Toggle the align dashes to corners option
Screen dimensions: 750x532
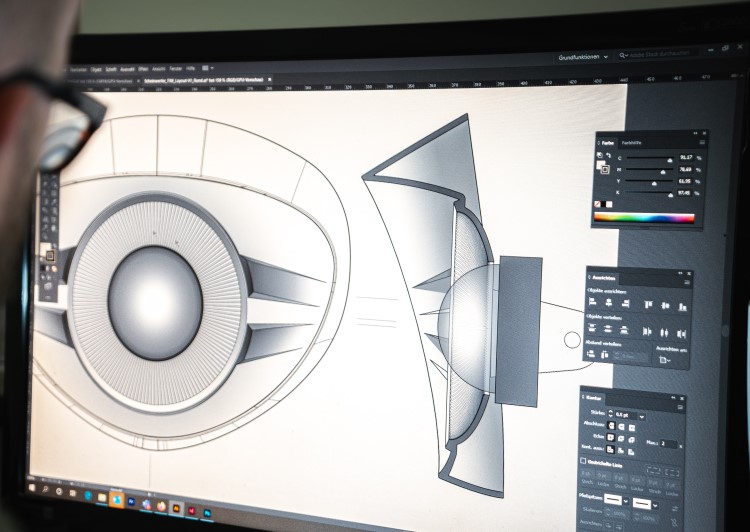point(670,473)
